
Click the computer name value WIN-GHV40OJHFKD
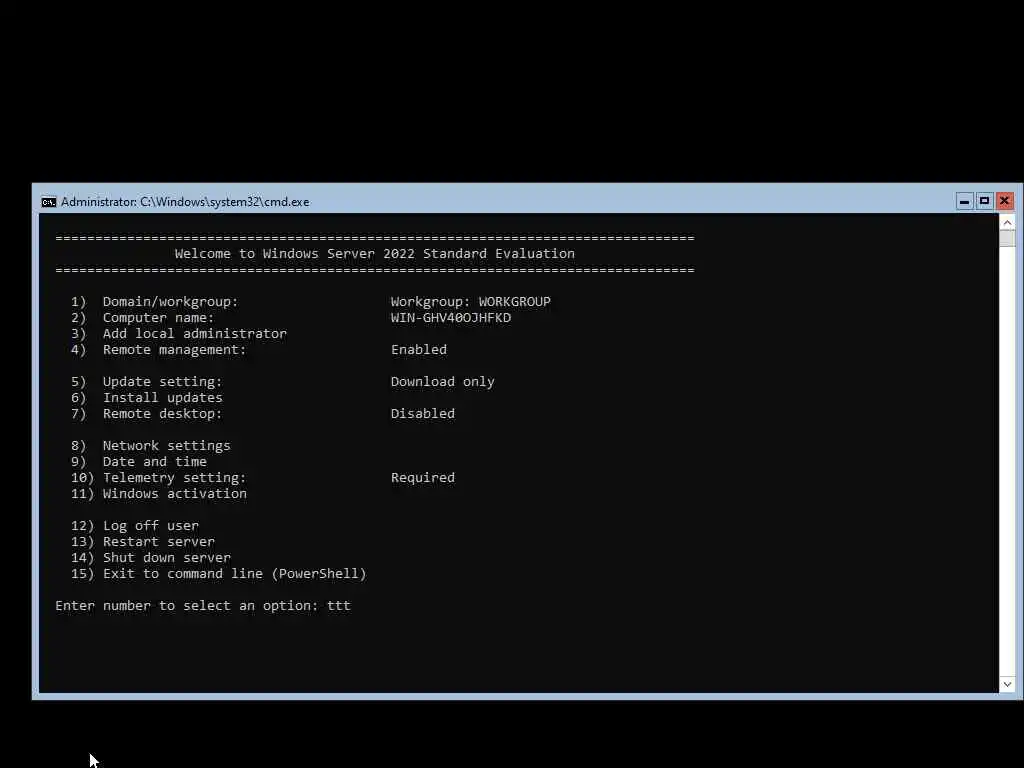(451, 318)
